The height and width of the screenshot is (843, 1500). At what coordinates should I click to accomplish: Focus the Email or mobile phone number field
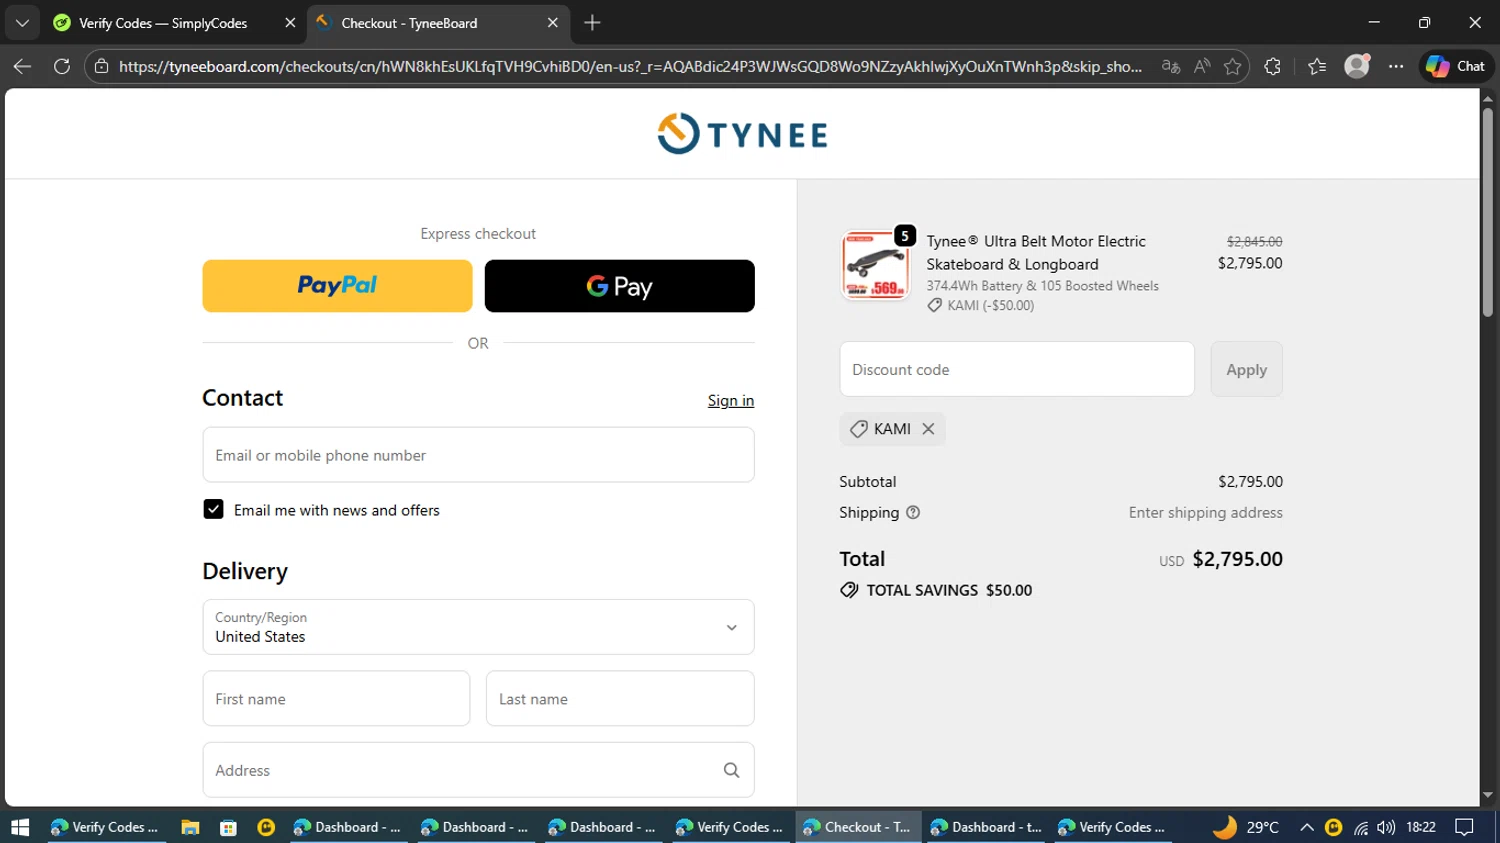click(x=478, y=455)
